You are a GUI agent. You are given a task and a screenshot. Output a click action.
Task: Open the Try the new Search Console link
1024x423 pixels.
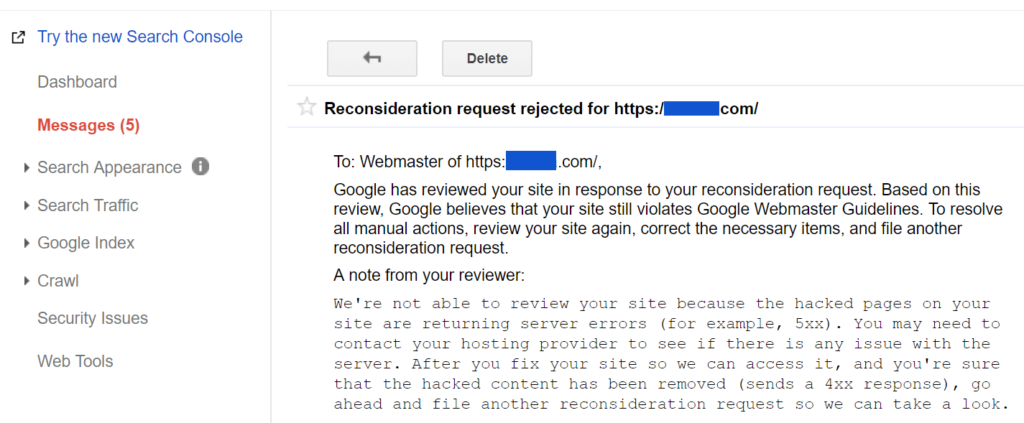click(x=139, y=37)
